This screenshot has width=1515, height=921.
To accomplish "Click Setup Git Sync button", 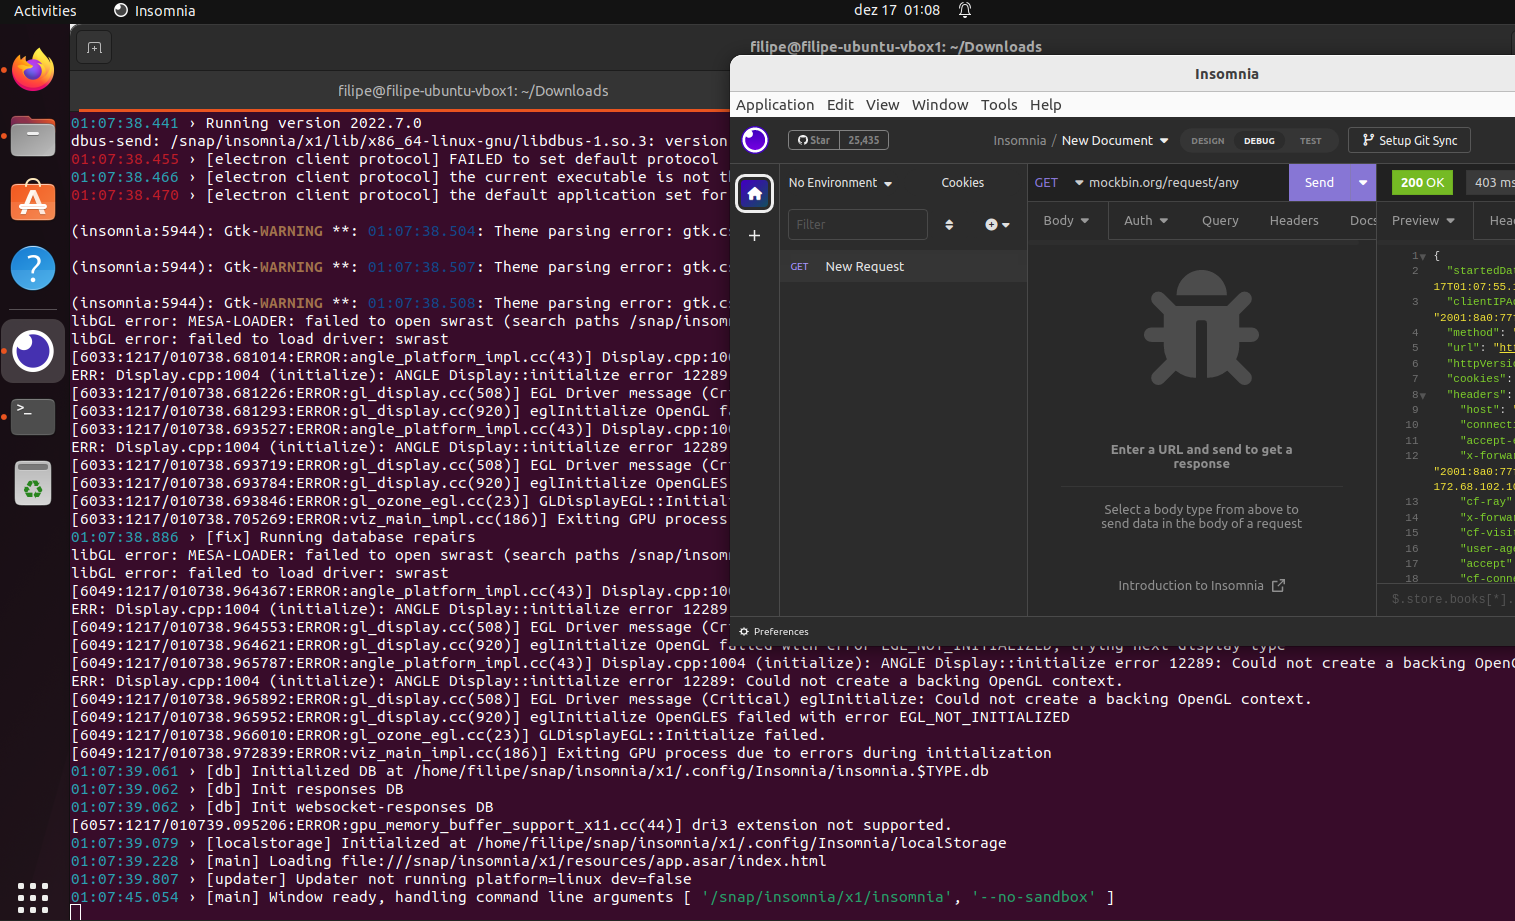I will pyautogui.click(x=1409, y=140).
